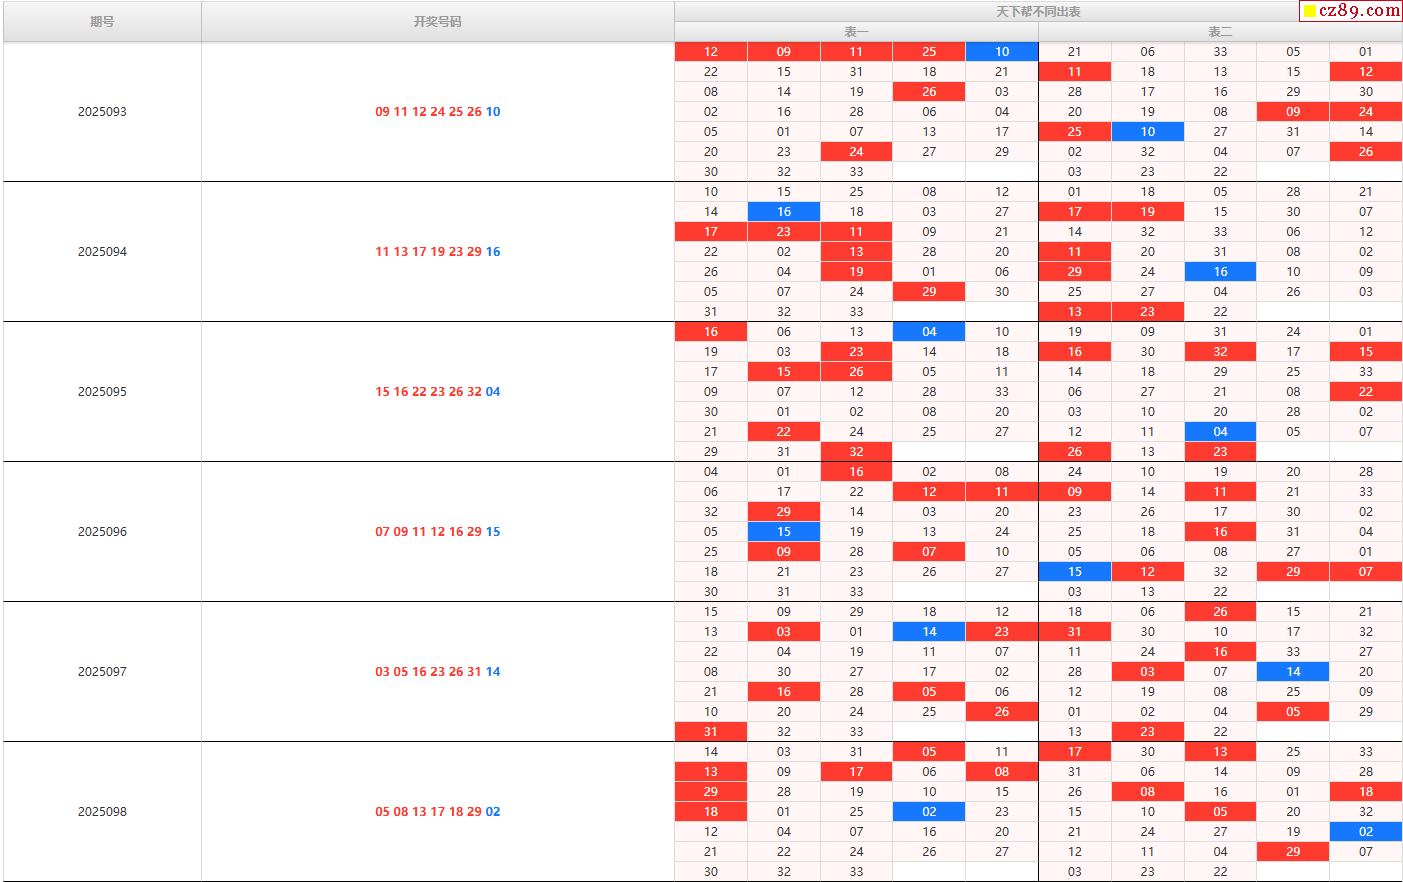Click the 期号 column header
Screen dimensions: 1403x882
coord(102,21)
